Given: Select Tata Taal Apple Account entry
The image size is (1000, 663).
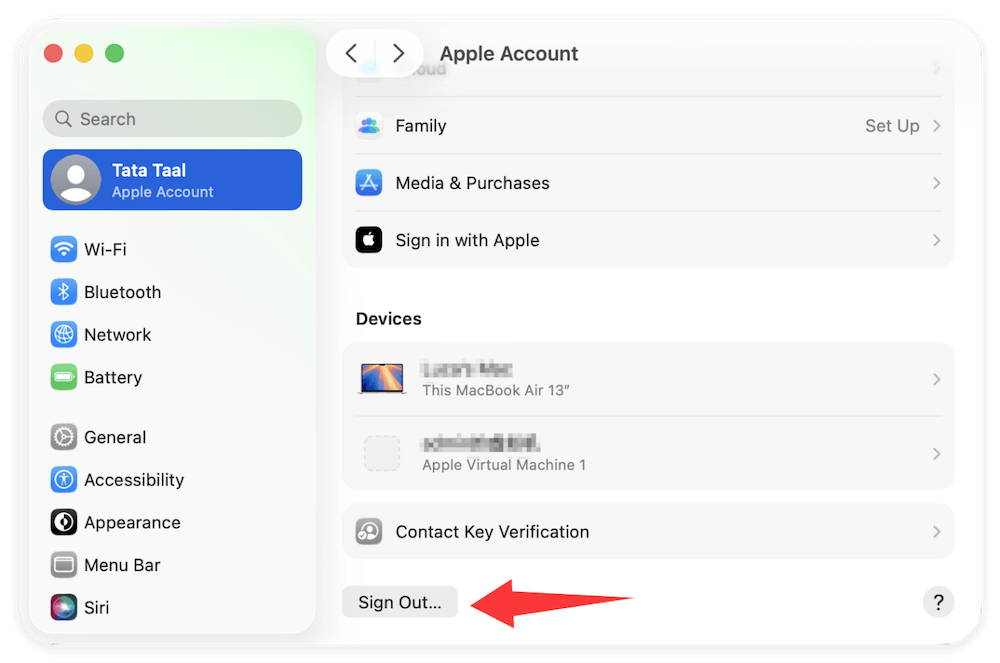Looking at the screenshot, I should (x=172, y=180).
